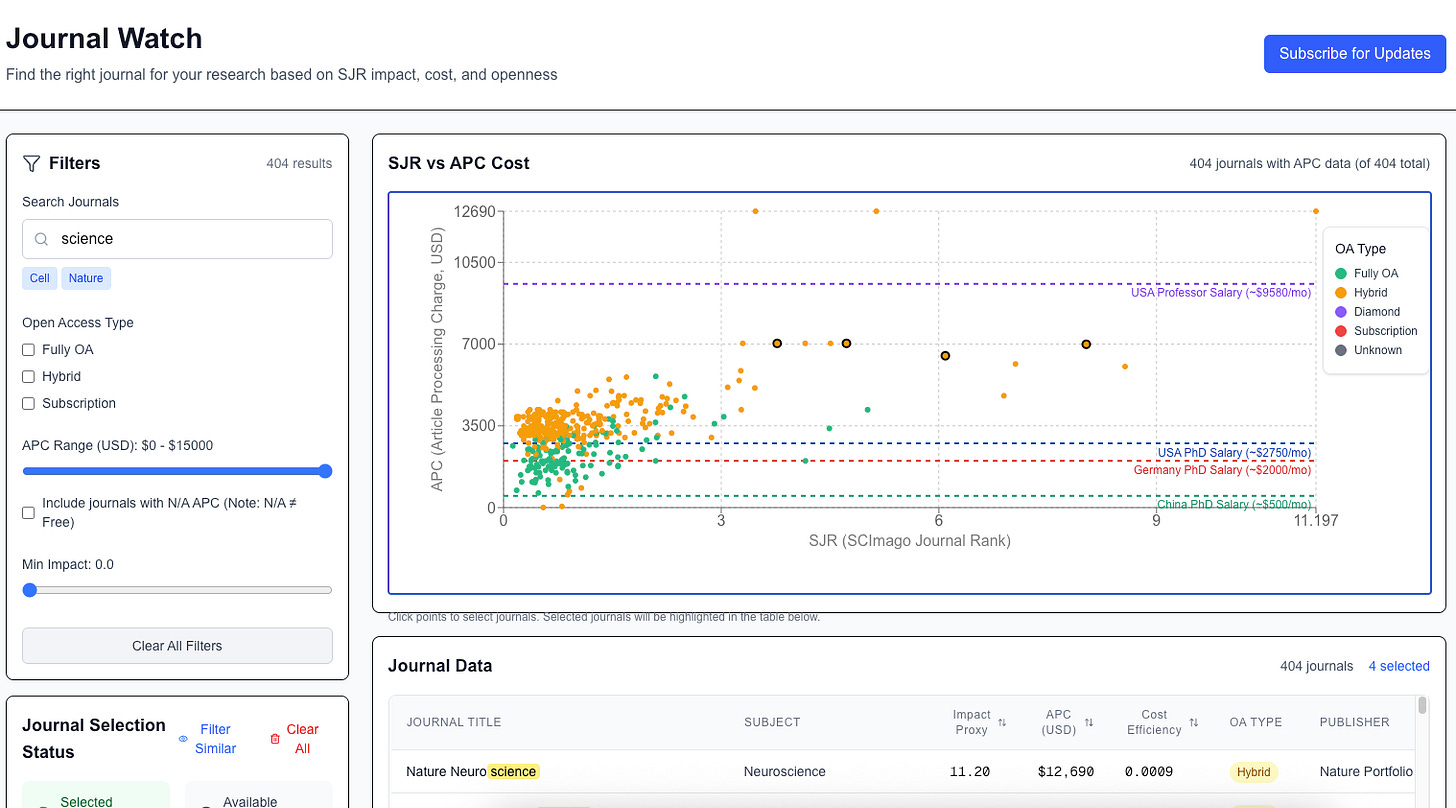
Task: Click the 11.20 impact proxy value
Action: pyautogui.click(x=971, y=772)
